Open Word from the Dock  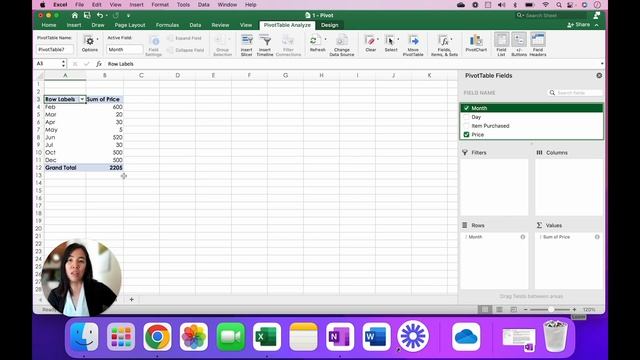click(376, 337)
